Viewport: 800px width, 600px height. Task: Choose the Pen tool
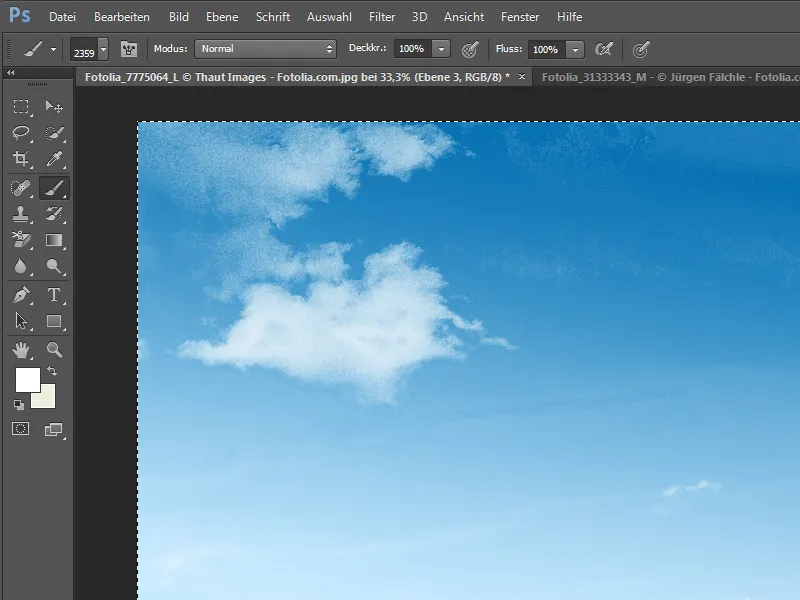pyautogui.click(x=21, y=294)
